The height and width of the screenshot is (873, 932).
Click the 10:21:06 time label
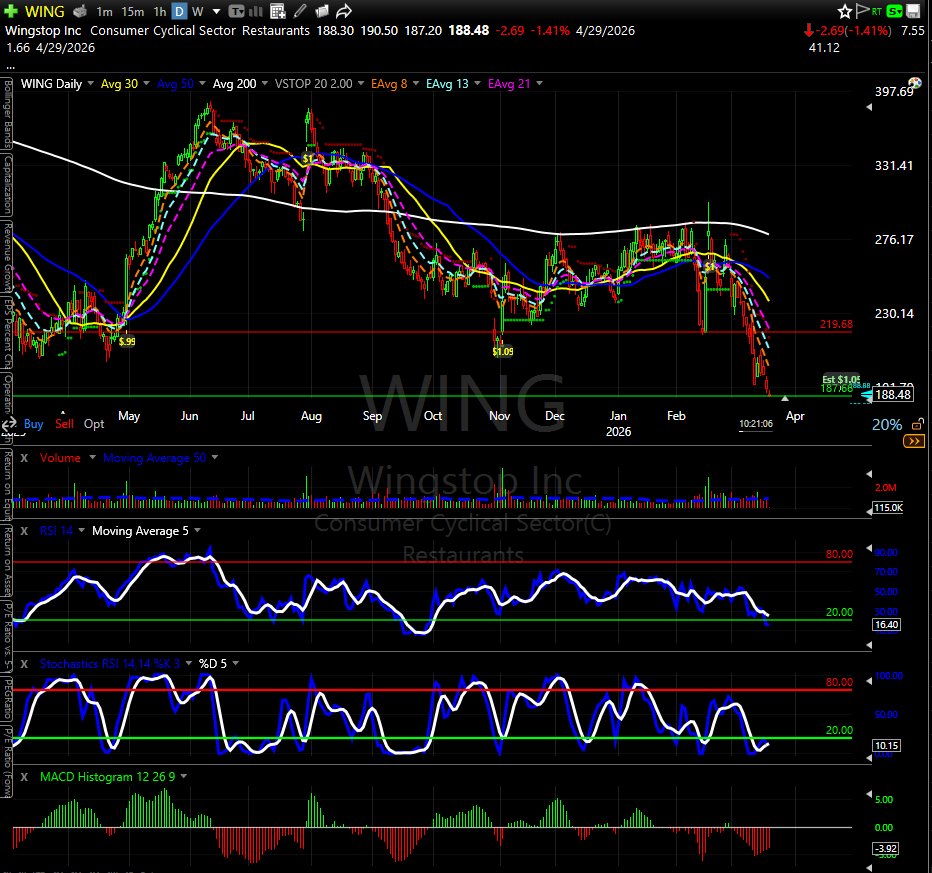point(755,424)
